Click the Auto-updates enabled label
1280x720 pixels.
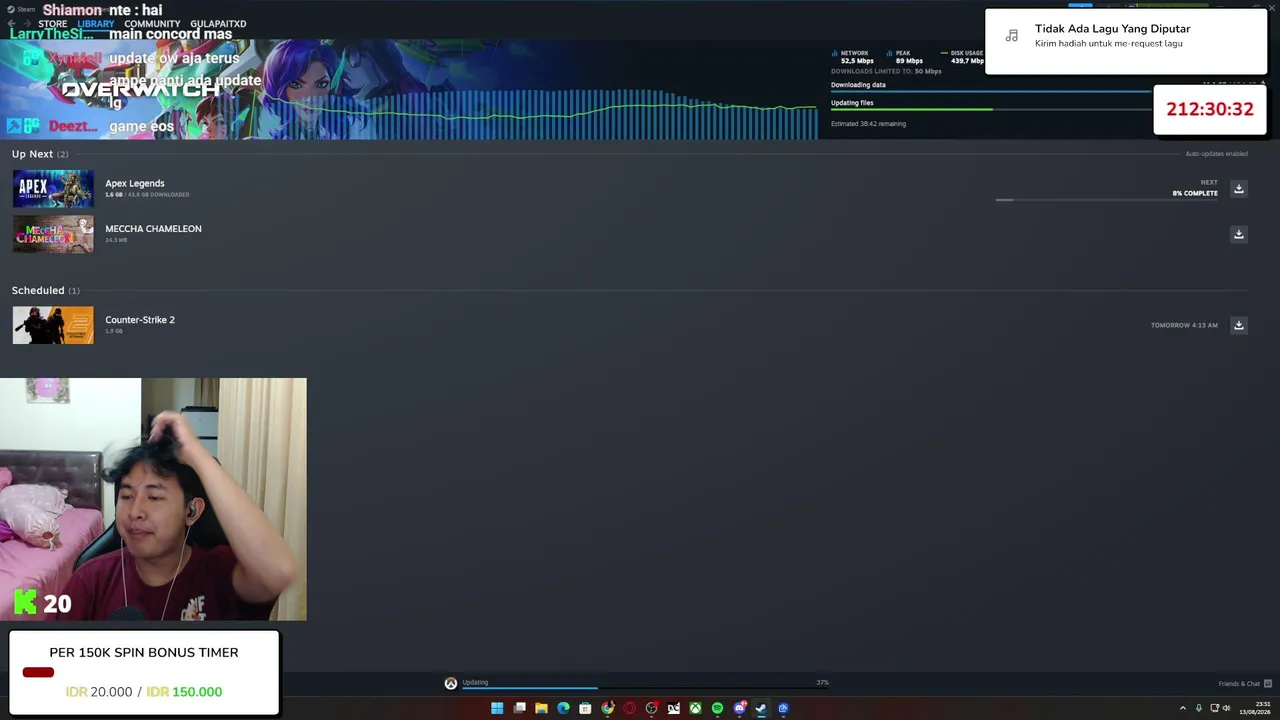(x=1216, y=154)
